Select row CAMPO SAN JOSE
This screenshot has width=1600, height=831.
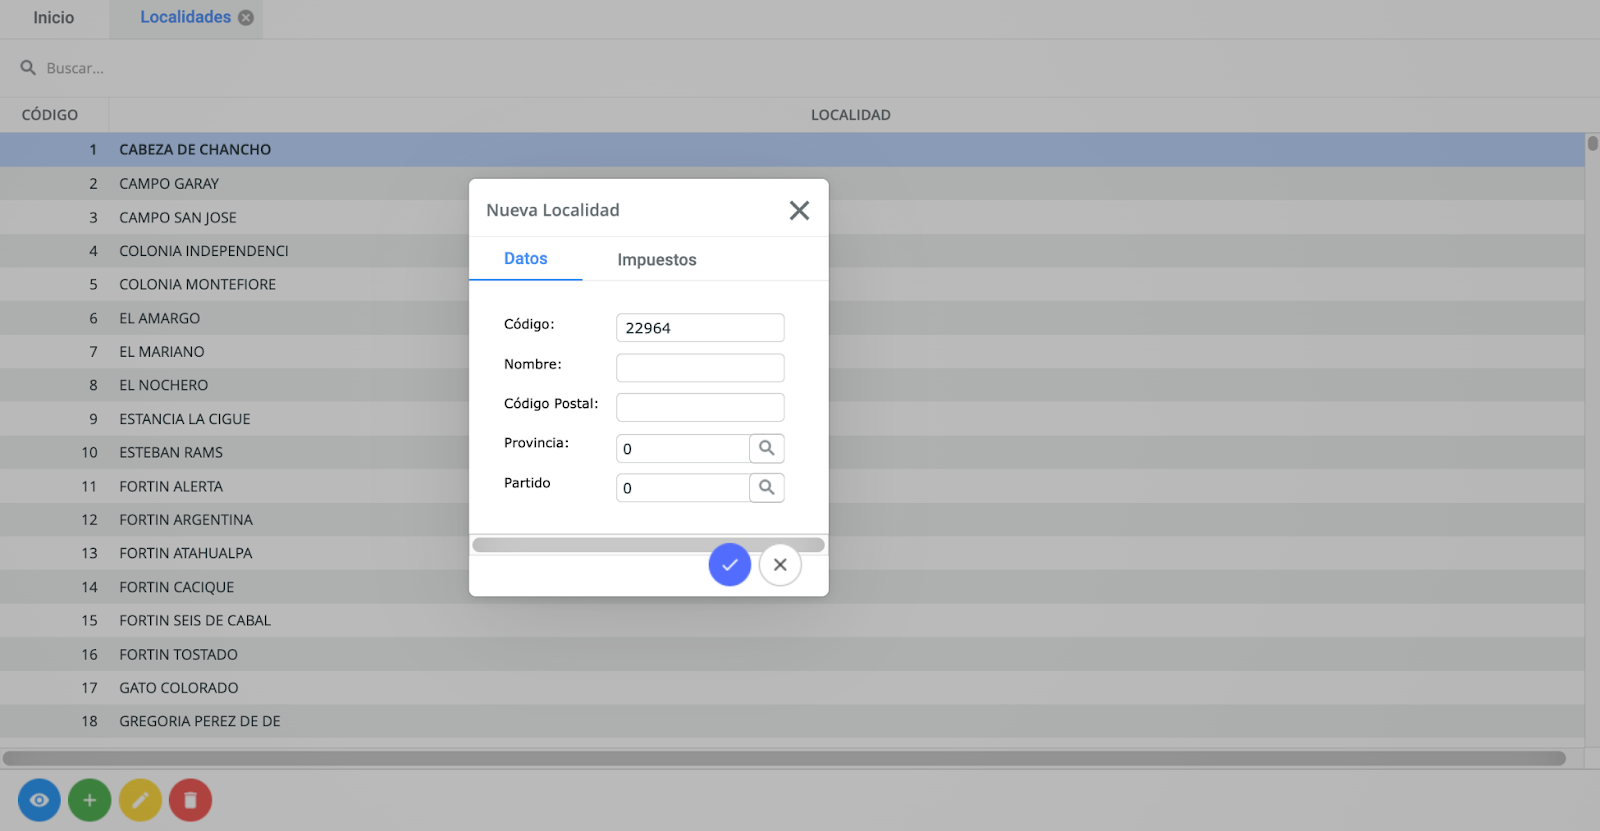(792, 217)
